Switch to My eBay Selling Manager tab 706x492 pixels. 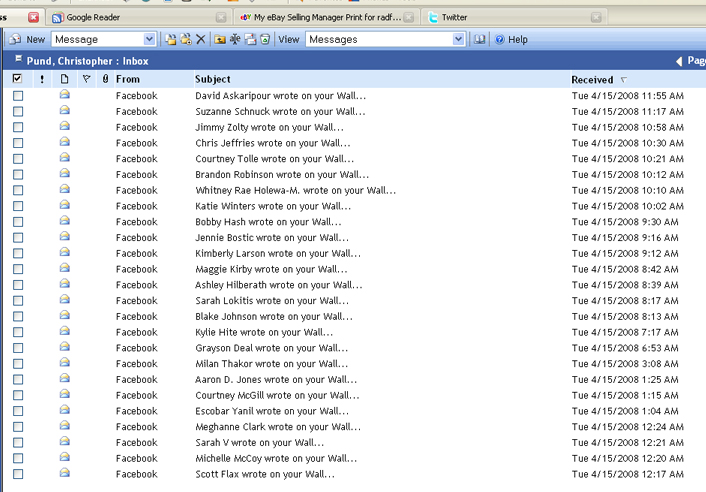[x=327, y=18]
